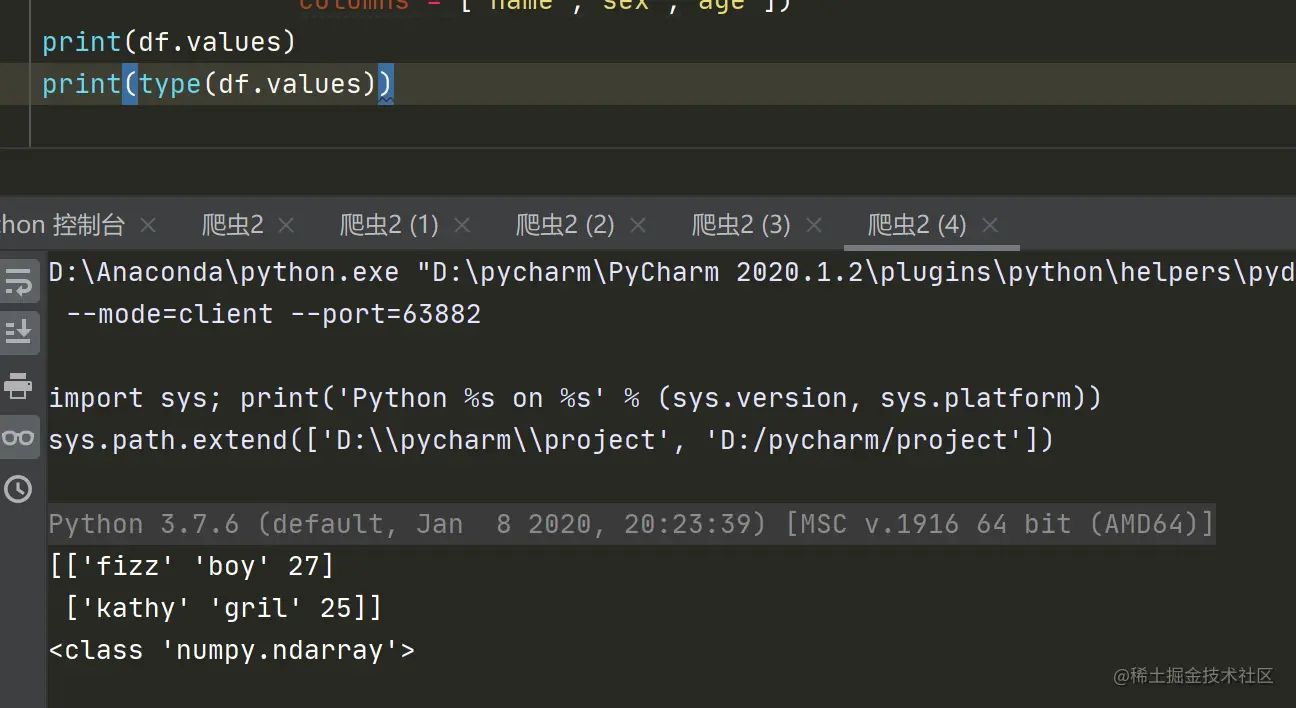Click the print(df.values) code line
Viewport: 1296px width, 708px height.
(x=169, y=42)
